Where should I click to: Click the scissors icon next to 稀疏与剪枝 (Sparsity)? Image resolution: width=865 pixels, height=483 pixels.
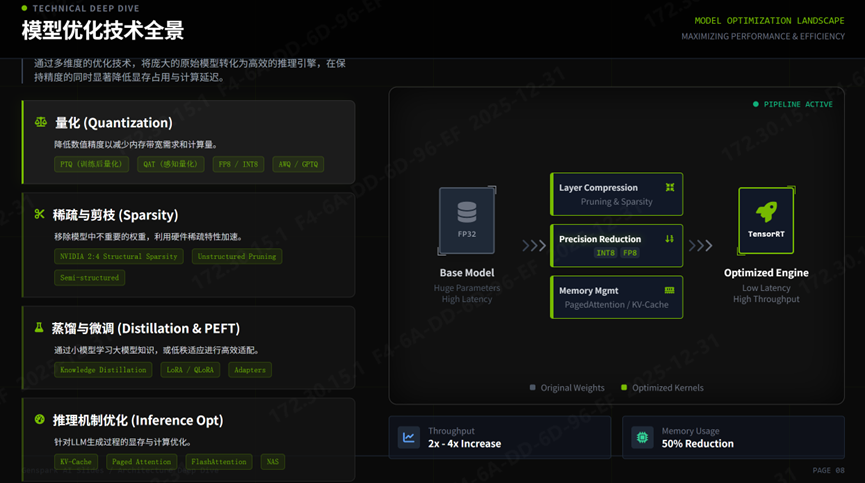[x=39, y=214]
